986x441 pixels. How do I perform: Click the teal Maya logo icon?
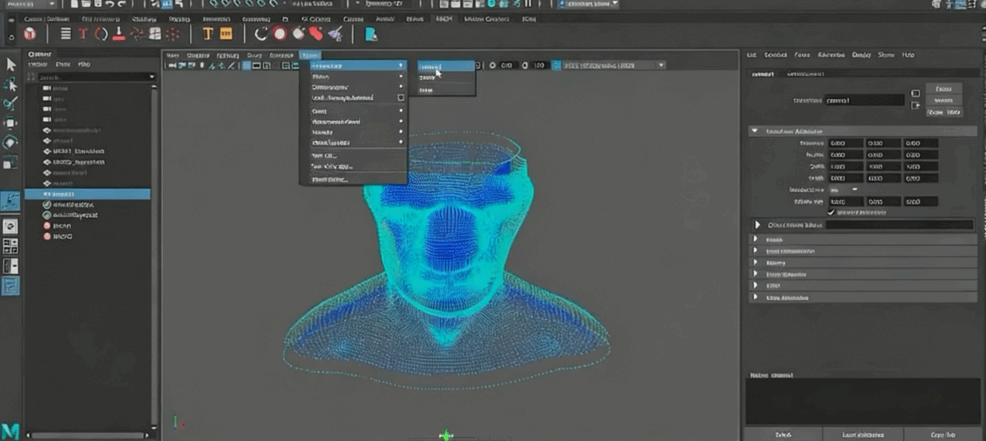(11, 429)
